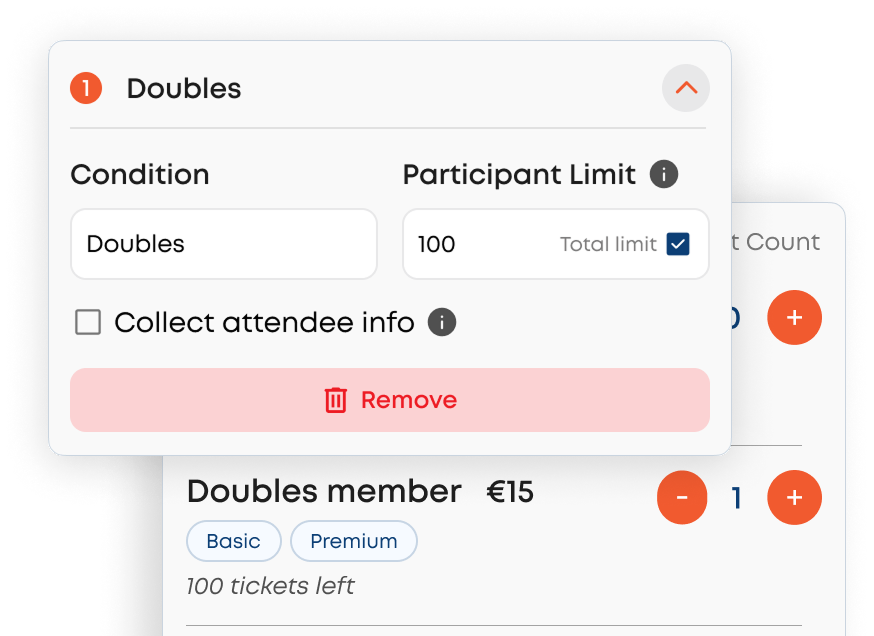
Task: Click the orange number 1 badge
Action: pos(86,88)
